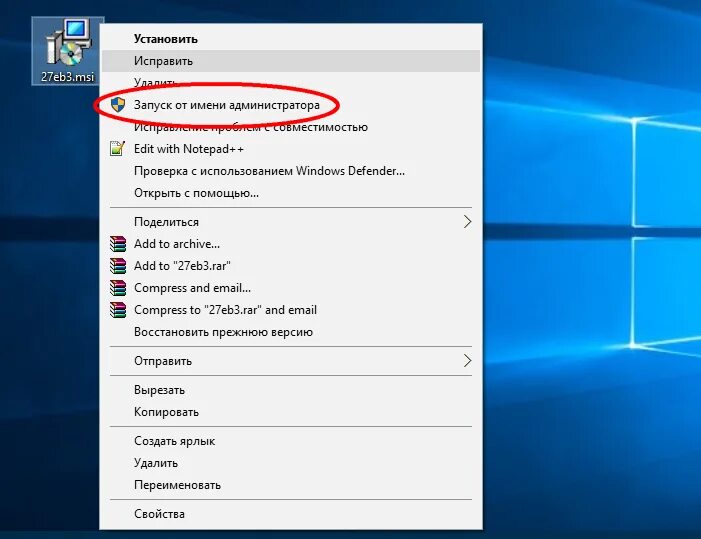Viewport: 701px width, 539px height.
Task: Run Проверка с использованием Windows Defender
Action: tap(291, 171)
